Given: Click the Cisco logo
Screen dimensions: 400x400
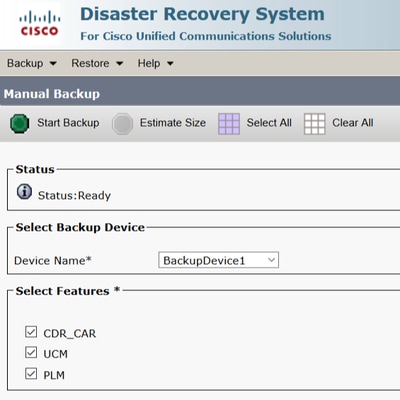Looking at the screenshot, I should tap(39, 23).
